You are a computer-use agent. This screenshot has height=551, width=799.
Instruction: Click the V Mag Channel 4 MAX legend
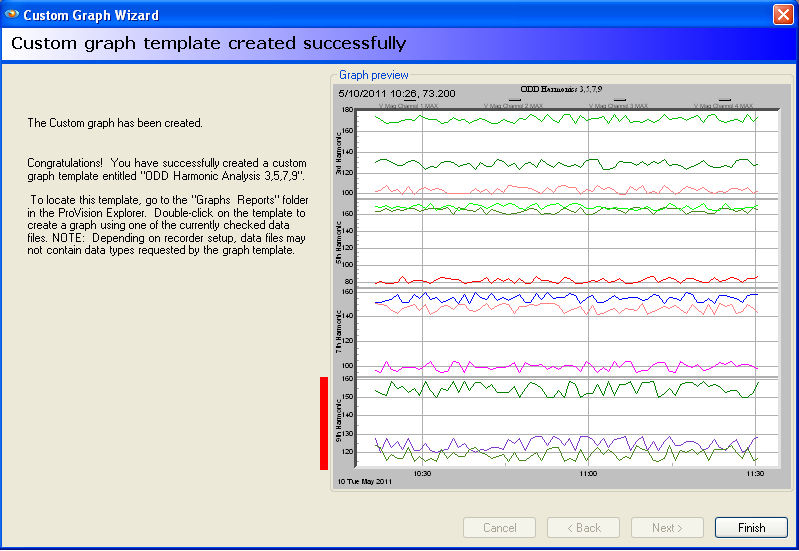point(723,103)
